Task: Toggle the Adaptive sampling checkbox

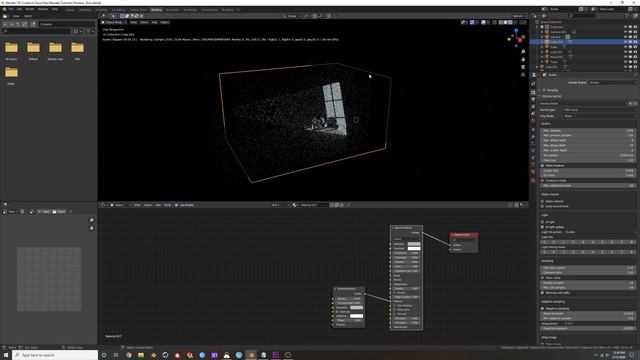Action: pyautogui.click(x=542, y=309)
